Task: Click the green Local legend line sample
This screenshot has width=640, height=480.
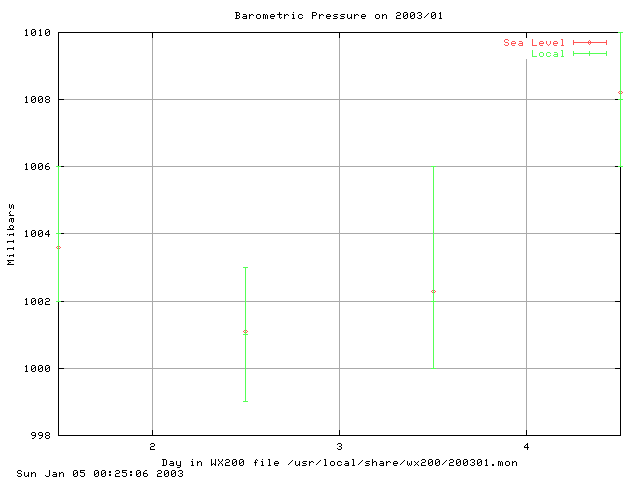Action: pyautogui.click(x=590, y=53)
